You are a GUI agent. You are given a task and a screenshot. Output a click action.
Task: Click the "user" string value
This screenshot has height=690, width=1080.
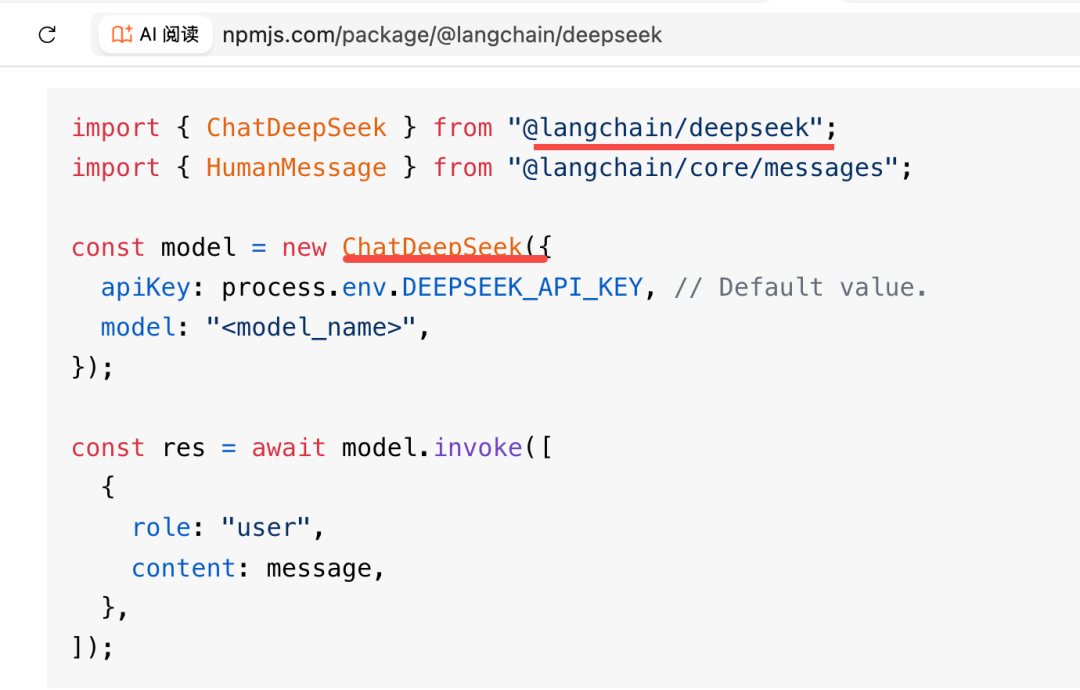tap(266, 527)
